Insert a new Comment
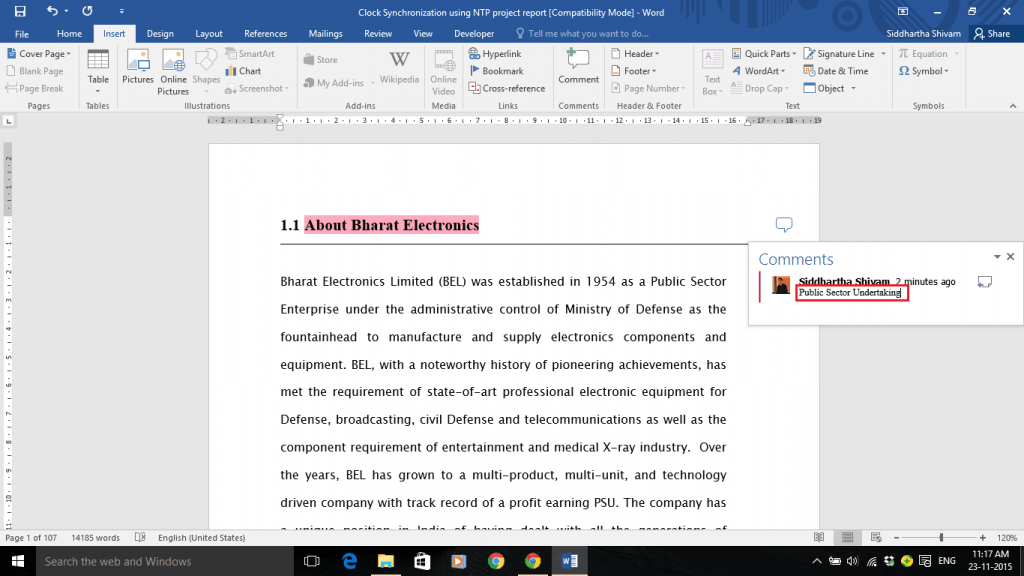The height and width of the screenshot is (576, 1024). (x=578, y=70)
